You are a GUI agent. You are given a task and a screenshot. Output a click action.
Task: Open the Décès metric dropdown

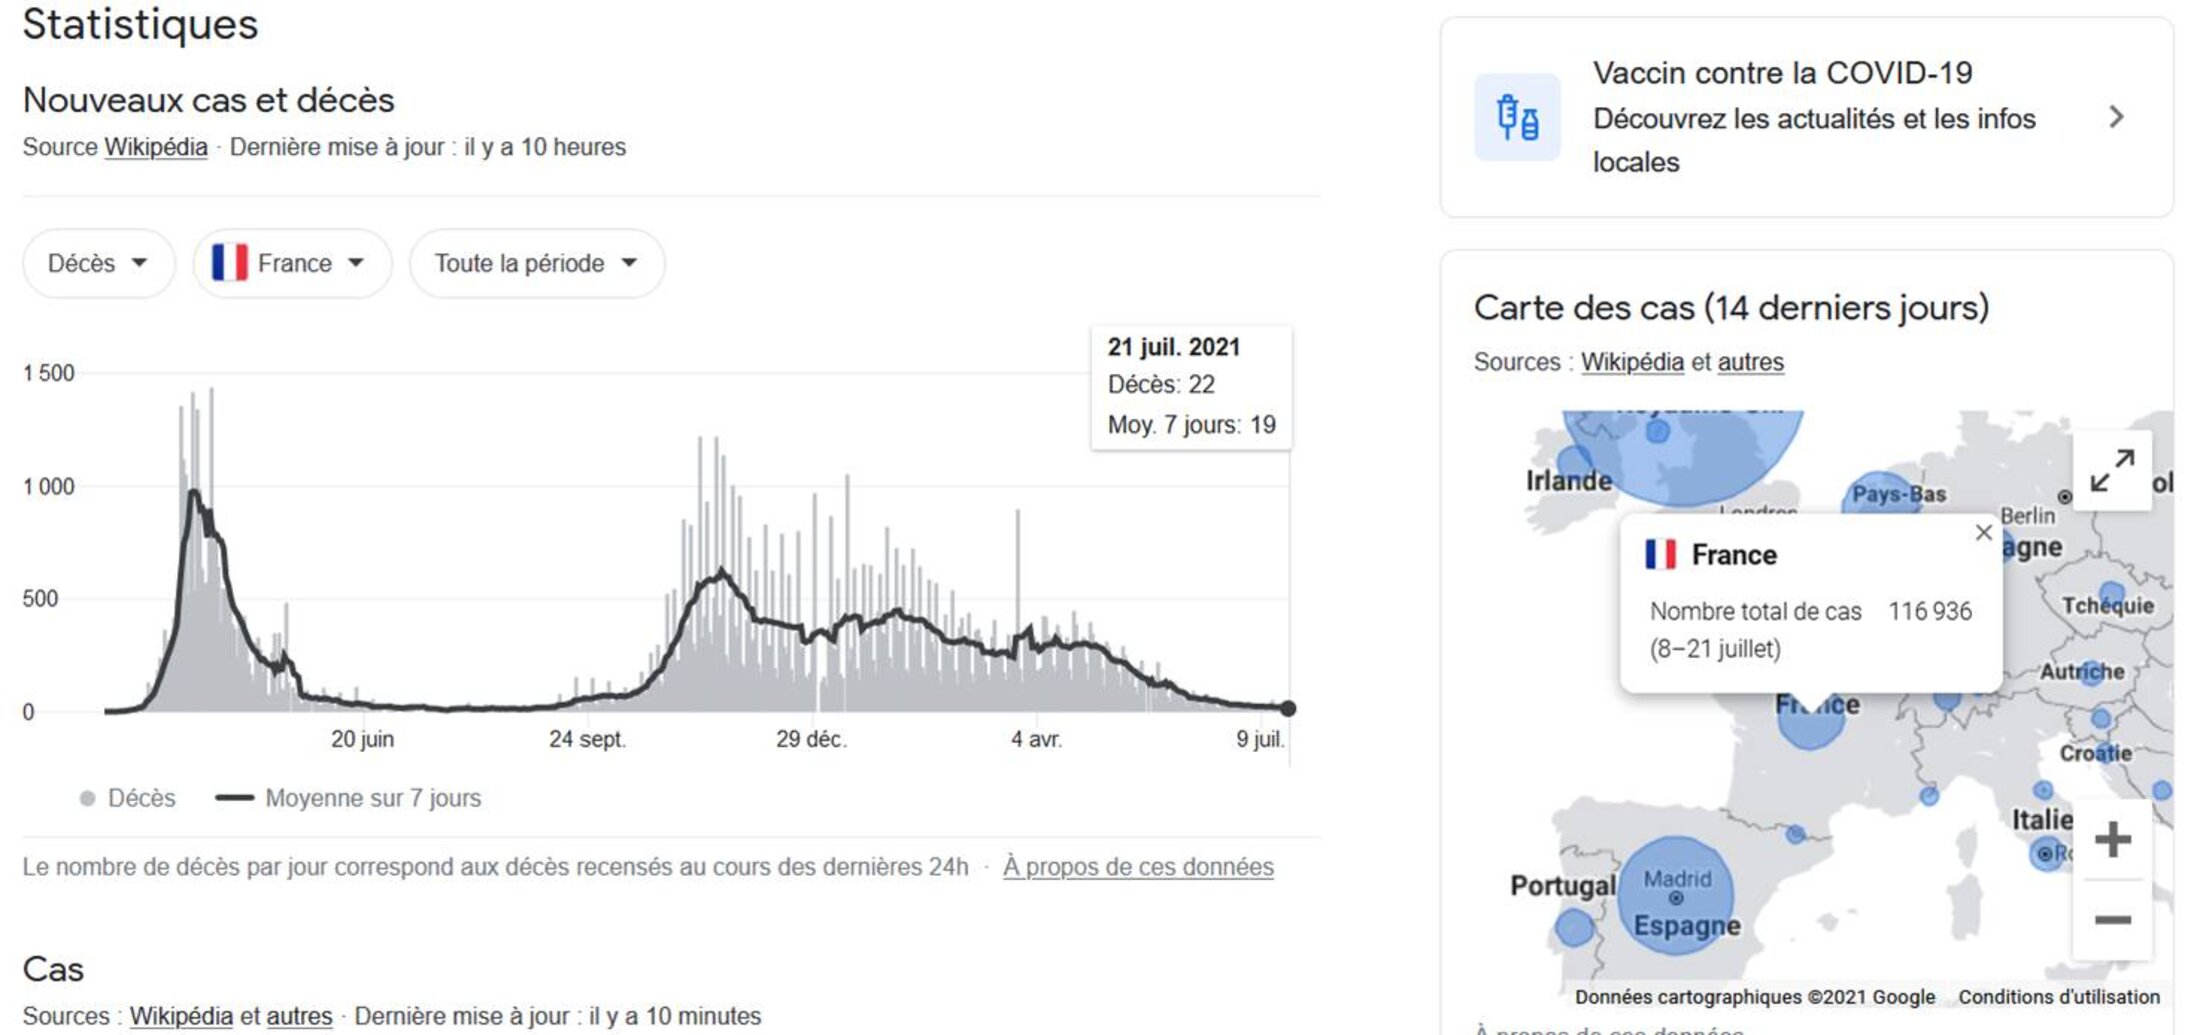(x=98, y=263)
